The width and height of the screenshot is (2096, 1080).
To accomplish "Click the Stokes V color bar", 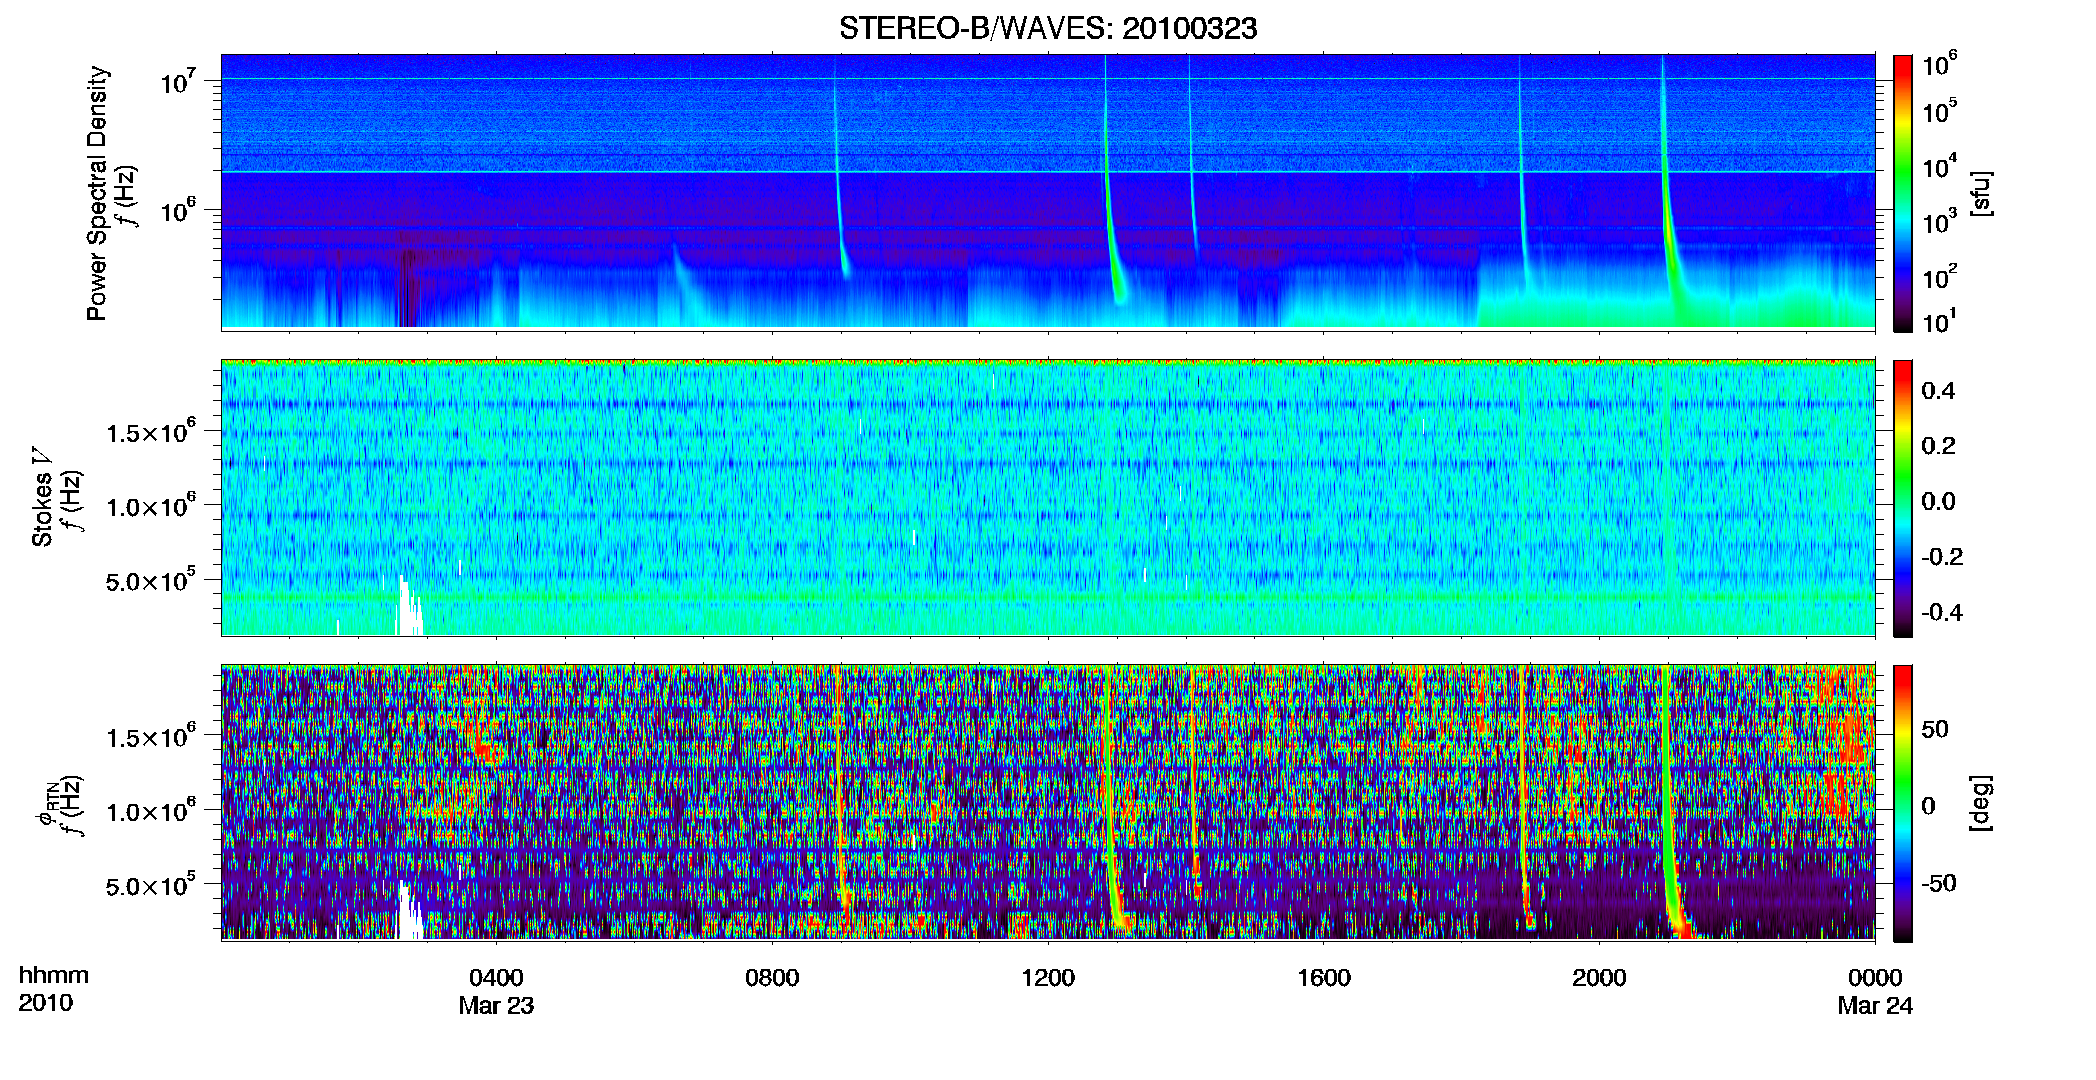I will (1903, 498).
